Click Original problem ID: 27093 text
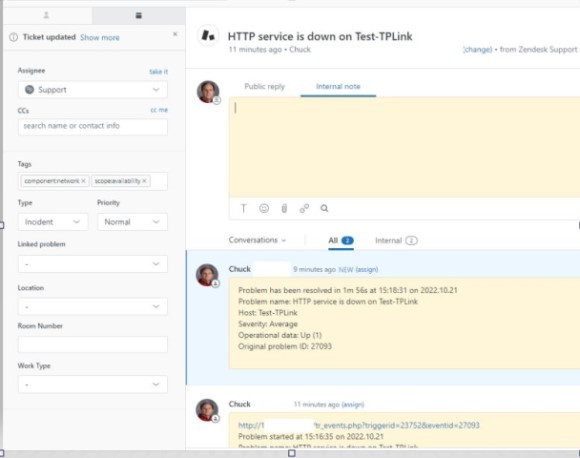Viewport: 580px width, 458px height. pos(285,346)
